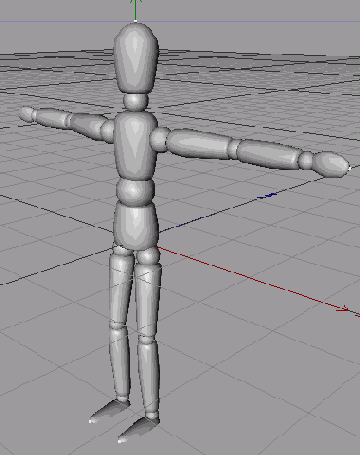The width and height of the screenshot is (360, 455).
Task: Select the mannequin's head
Action: [136, 58]
